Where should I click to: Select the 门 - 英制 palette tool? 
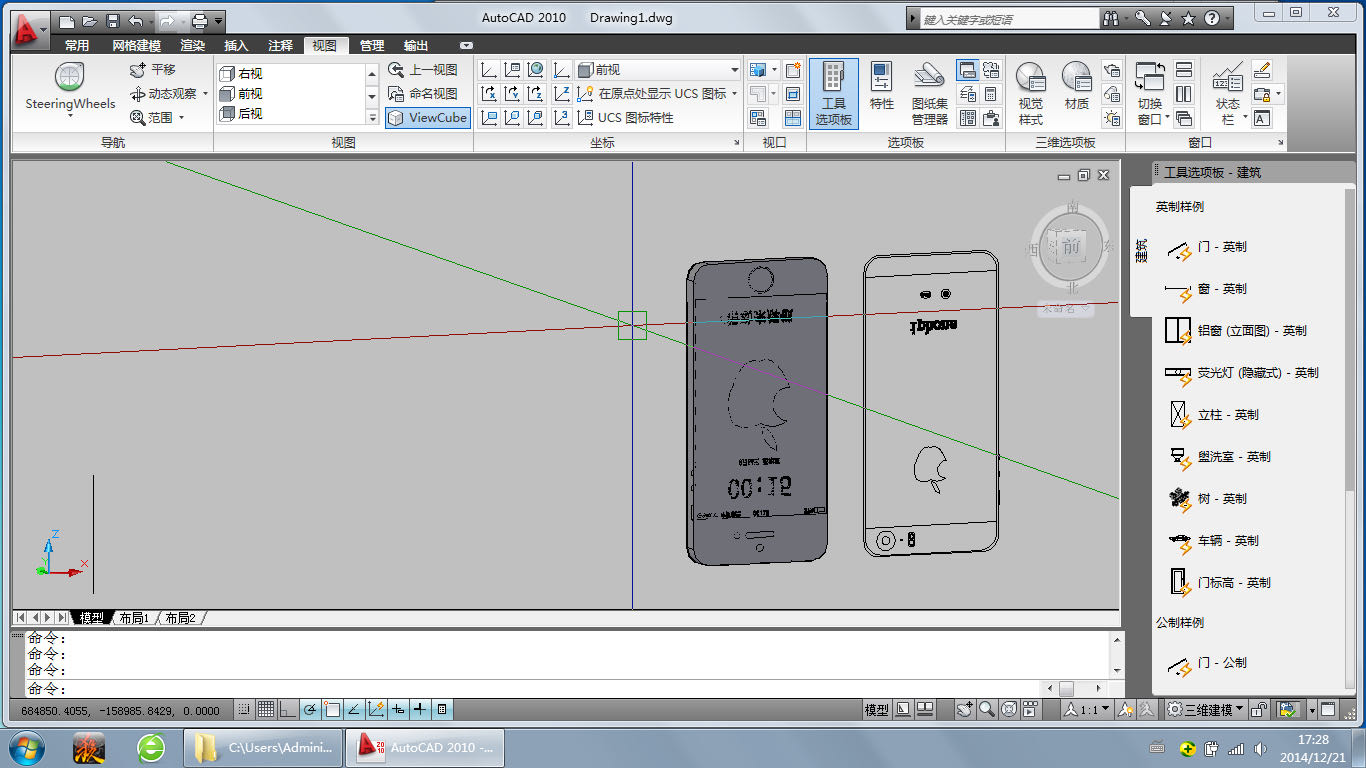[x=1208, y=247]
